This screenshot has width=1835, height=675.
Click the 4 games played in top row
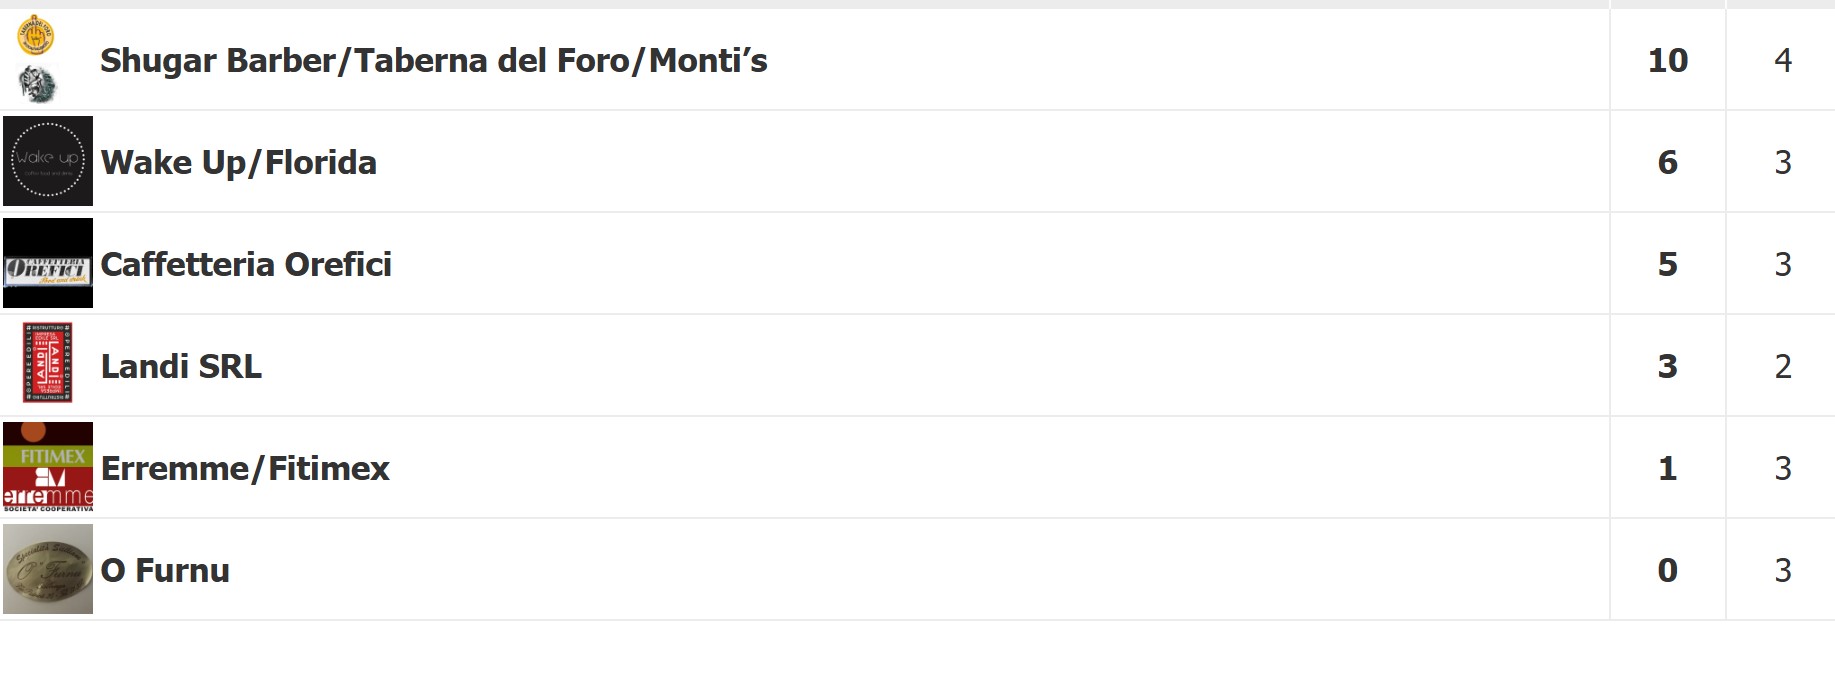(x=1782, y=61)
